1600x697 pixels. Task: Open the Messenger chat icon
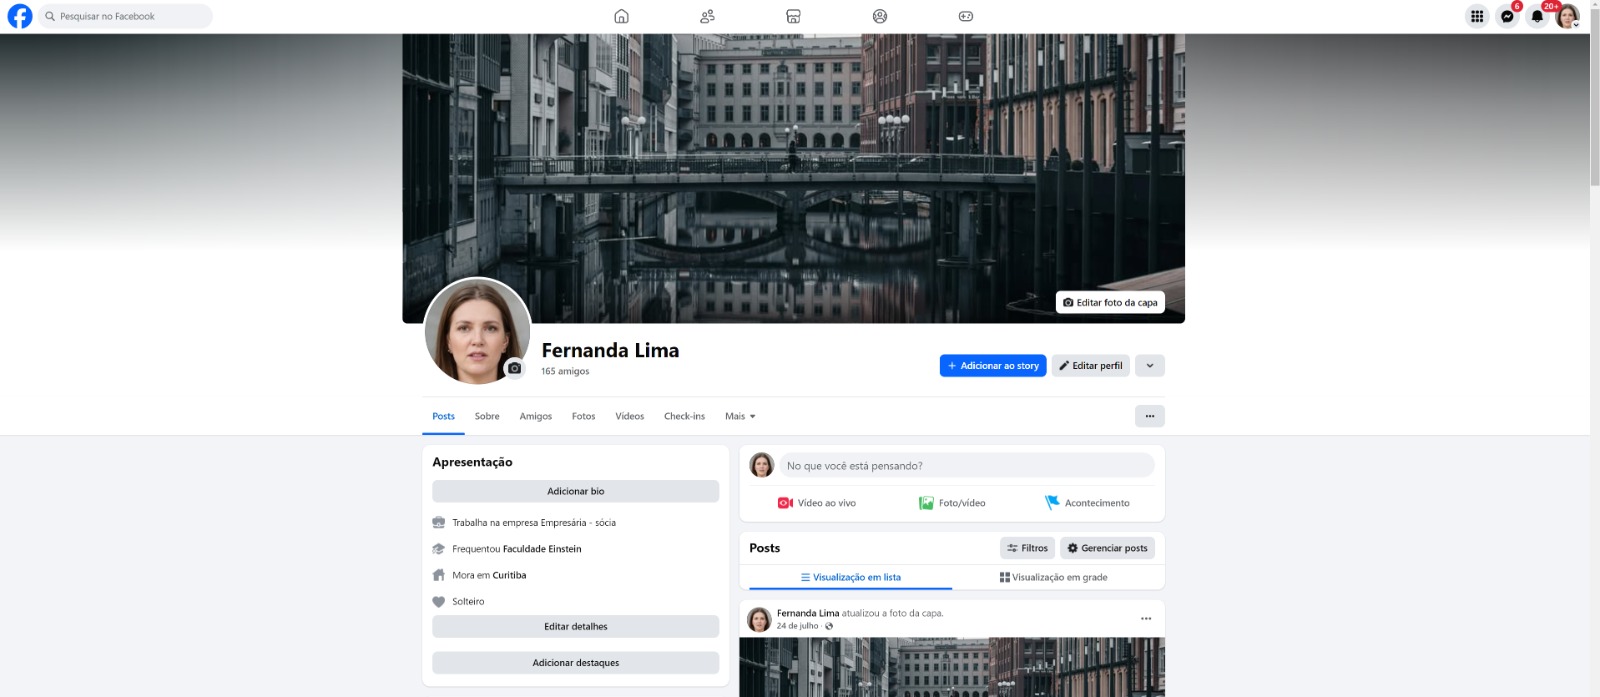tap(1507, 16)
